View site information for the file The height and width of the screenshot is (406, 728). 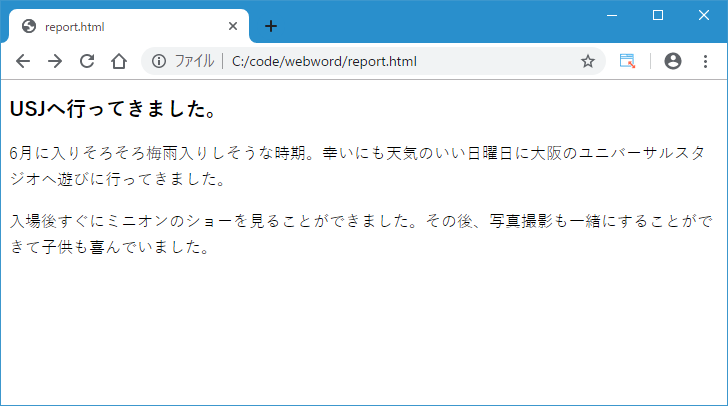click(x=159, y=61)
